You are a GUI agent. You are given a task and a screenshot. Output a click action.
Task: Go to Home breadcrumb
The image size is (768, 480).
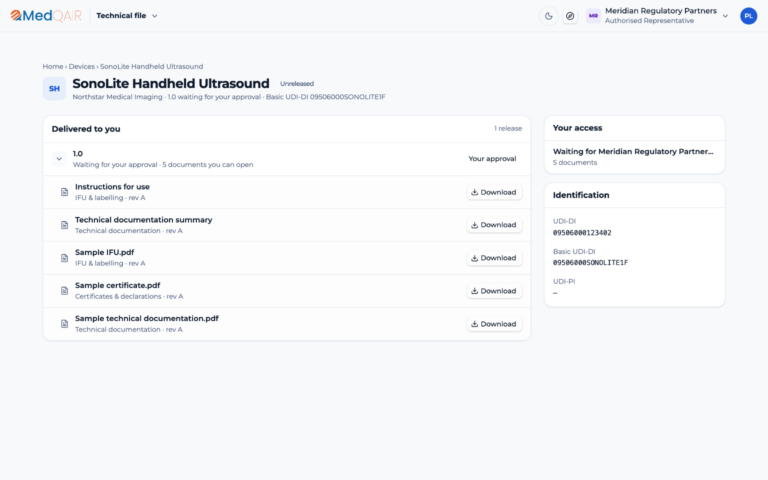53,67
